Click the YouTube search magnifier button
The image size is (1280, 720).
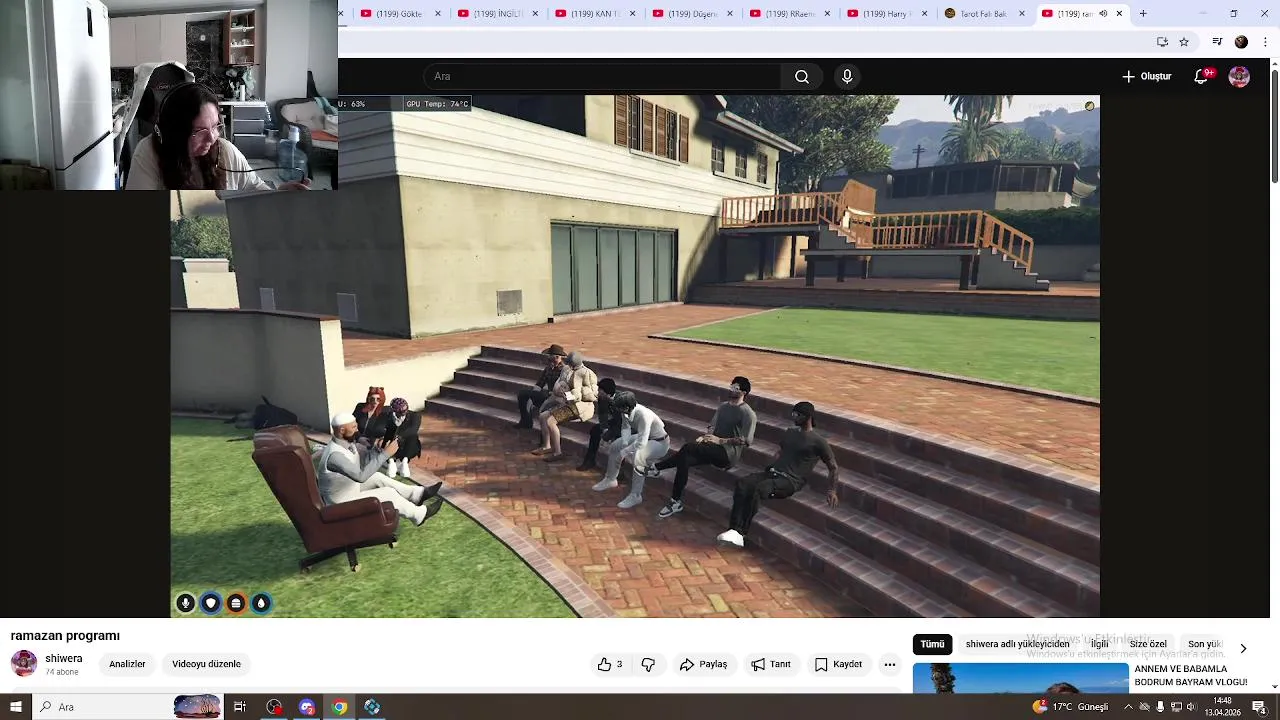click(802, 77)
